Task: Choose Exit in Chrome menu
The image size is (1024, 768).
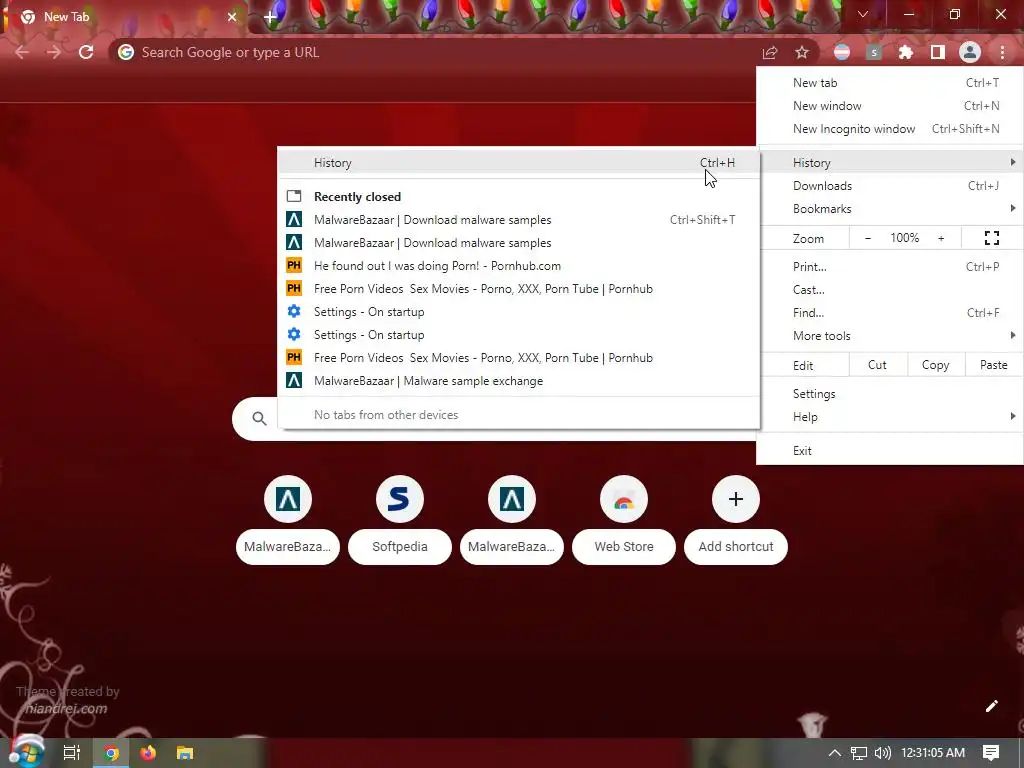Action: (890, 451)
